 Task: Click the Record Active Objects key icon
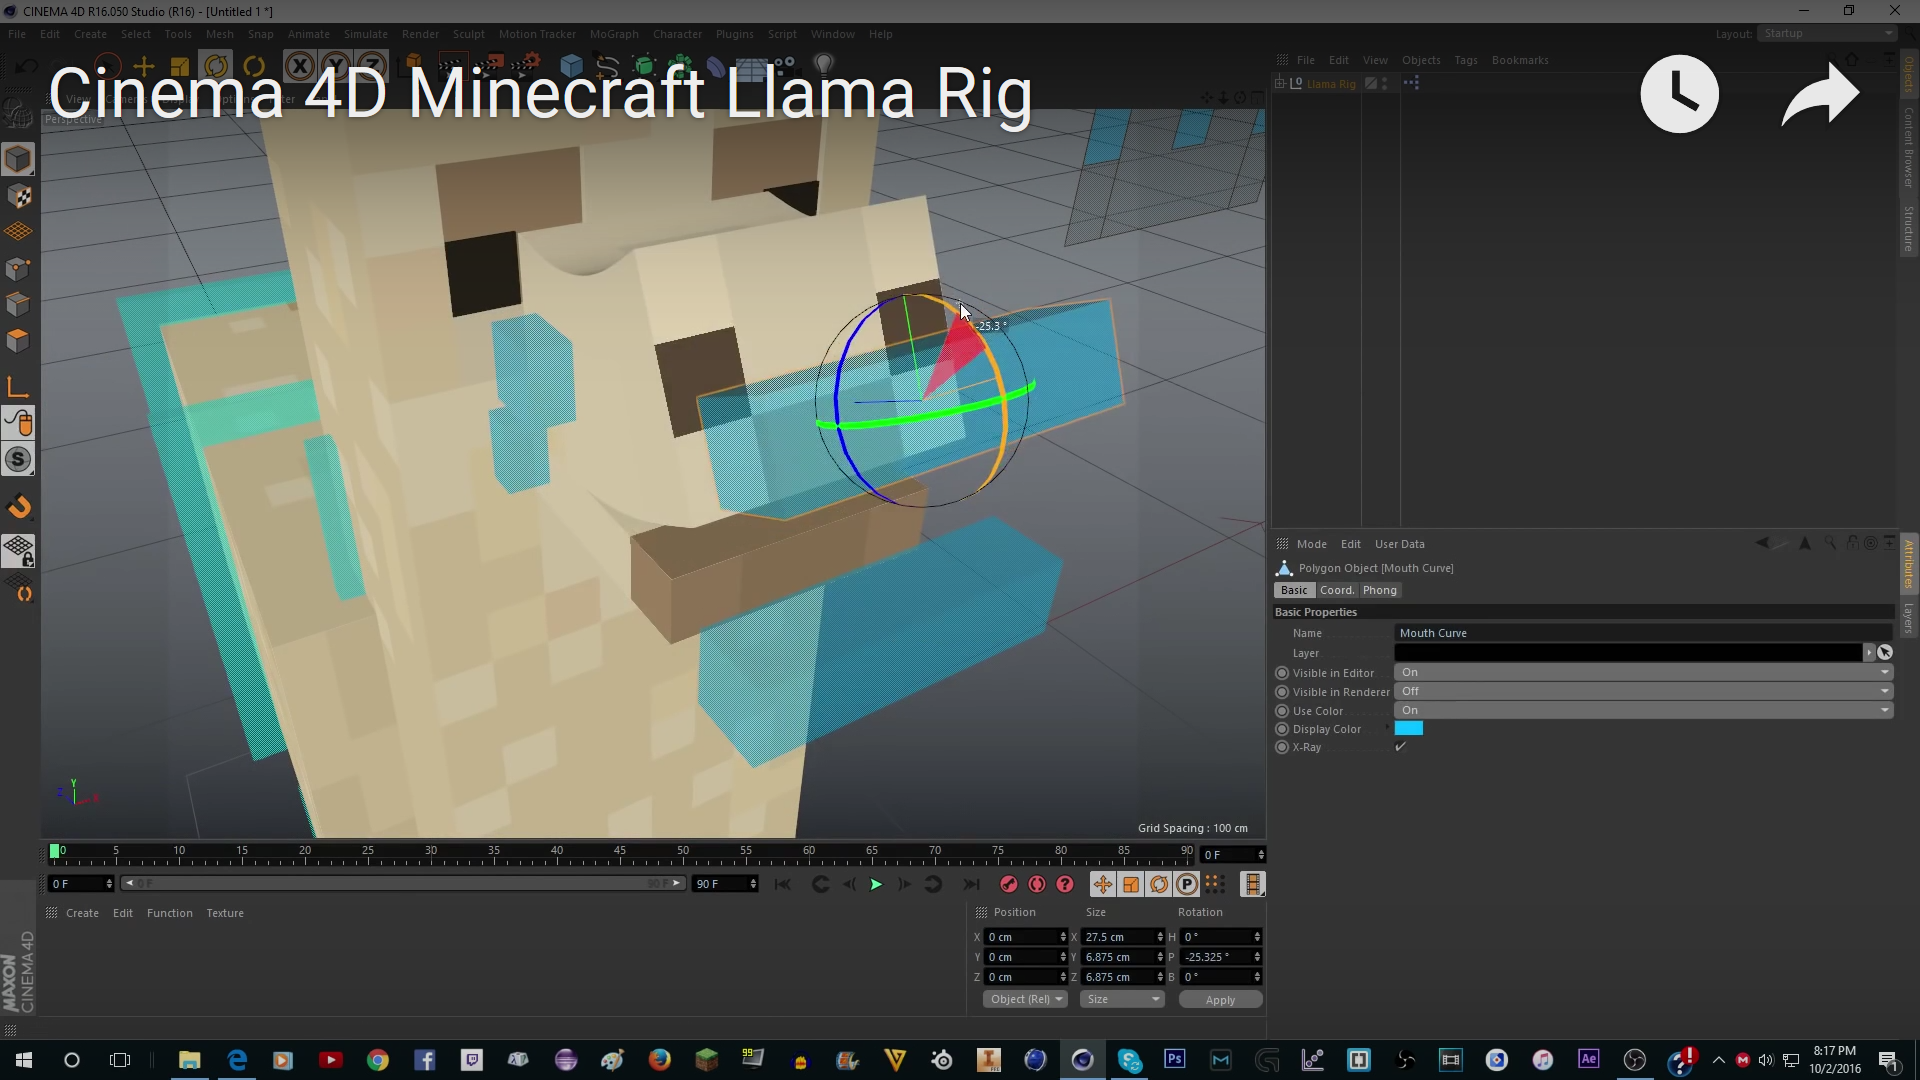1008,884
